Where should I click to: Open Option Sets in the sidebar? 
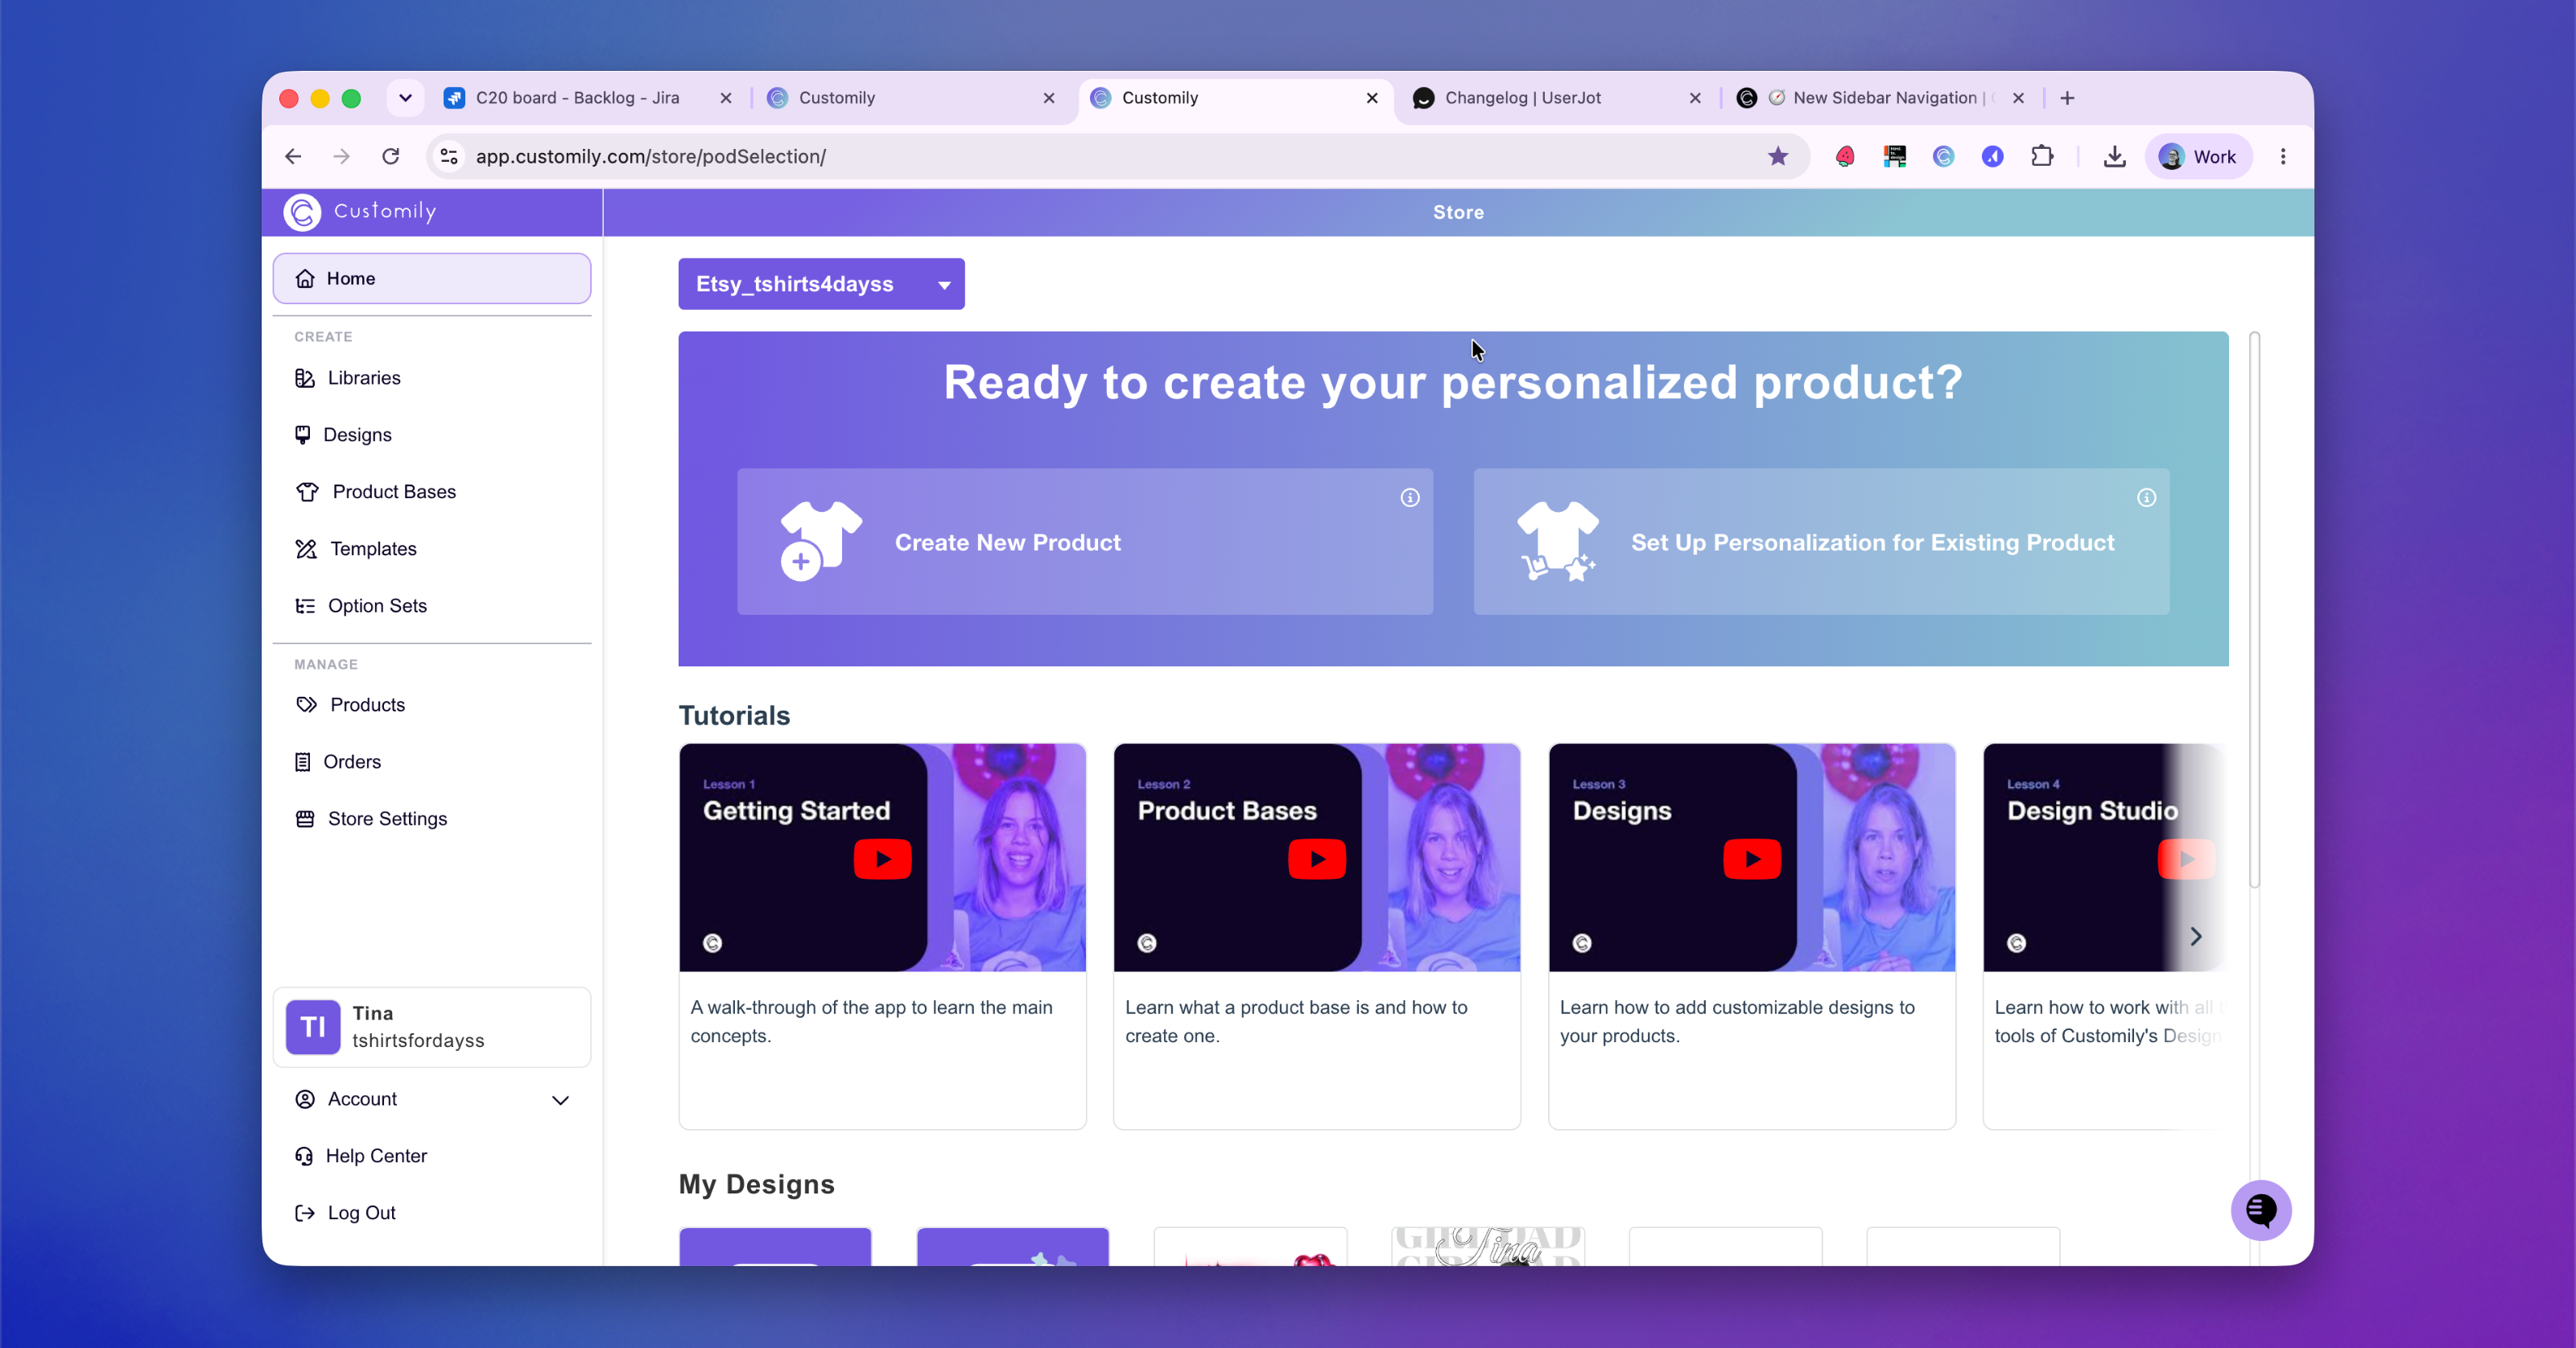point(432,606)
